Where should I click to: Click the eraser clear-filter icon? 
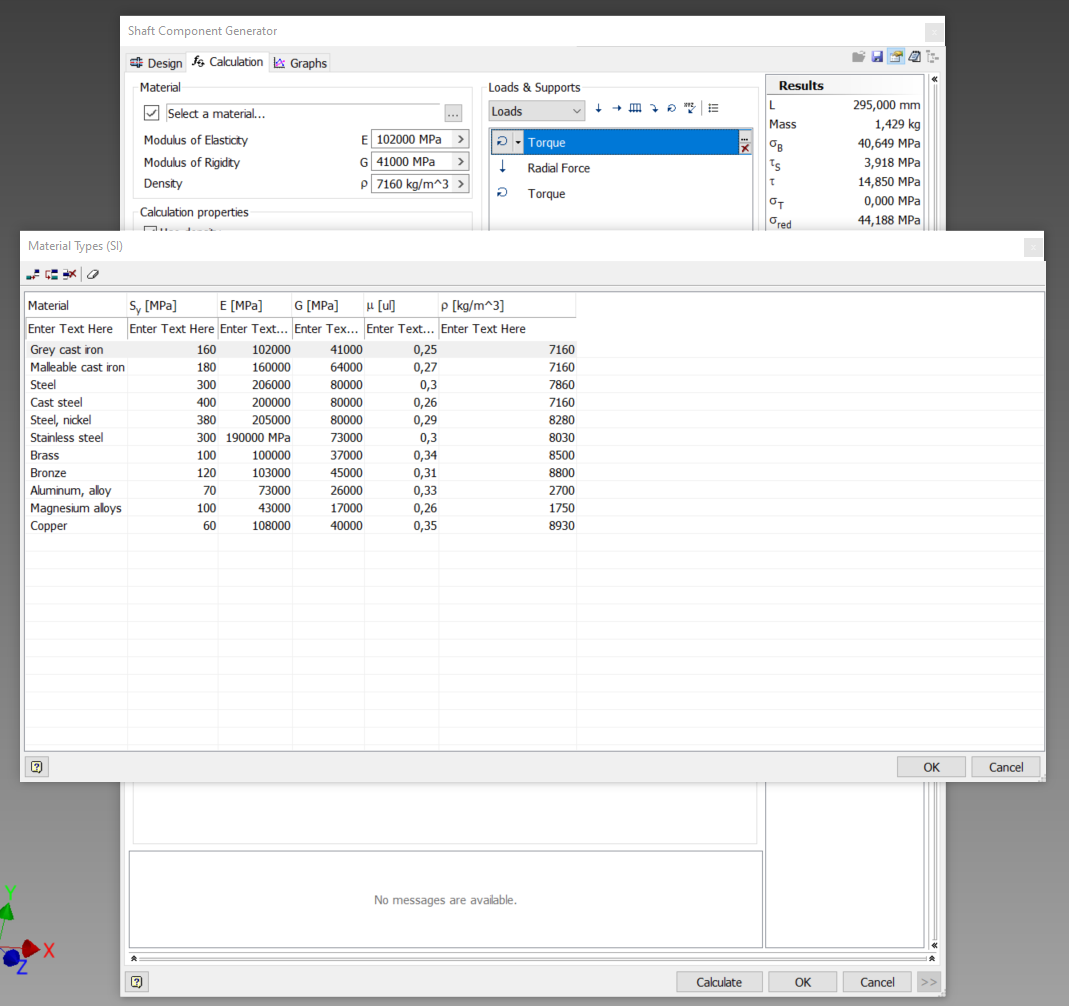[93, 274]
